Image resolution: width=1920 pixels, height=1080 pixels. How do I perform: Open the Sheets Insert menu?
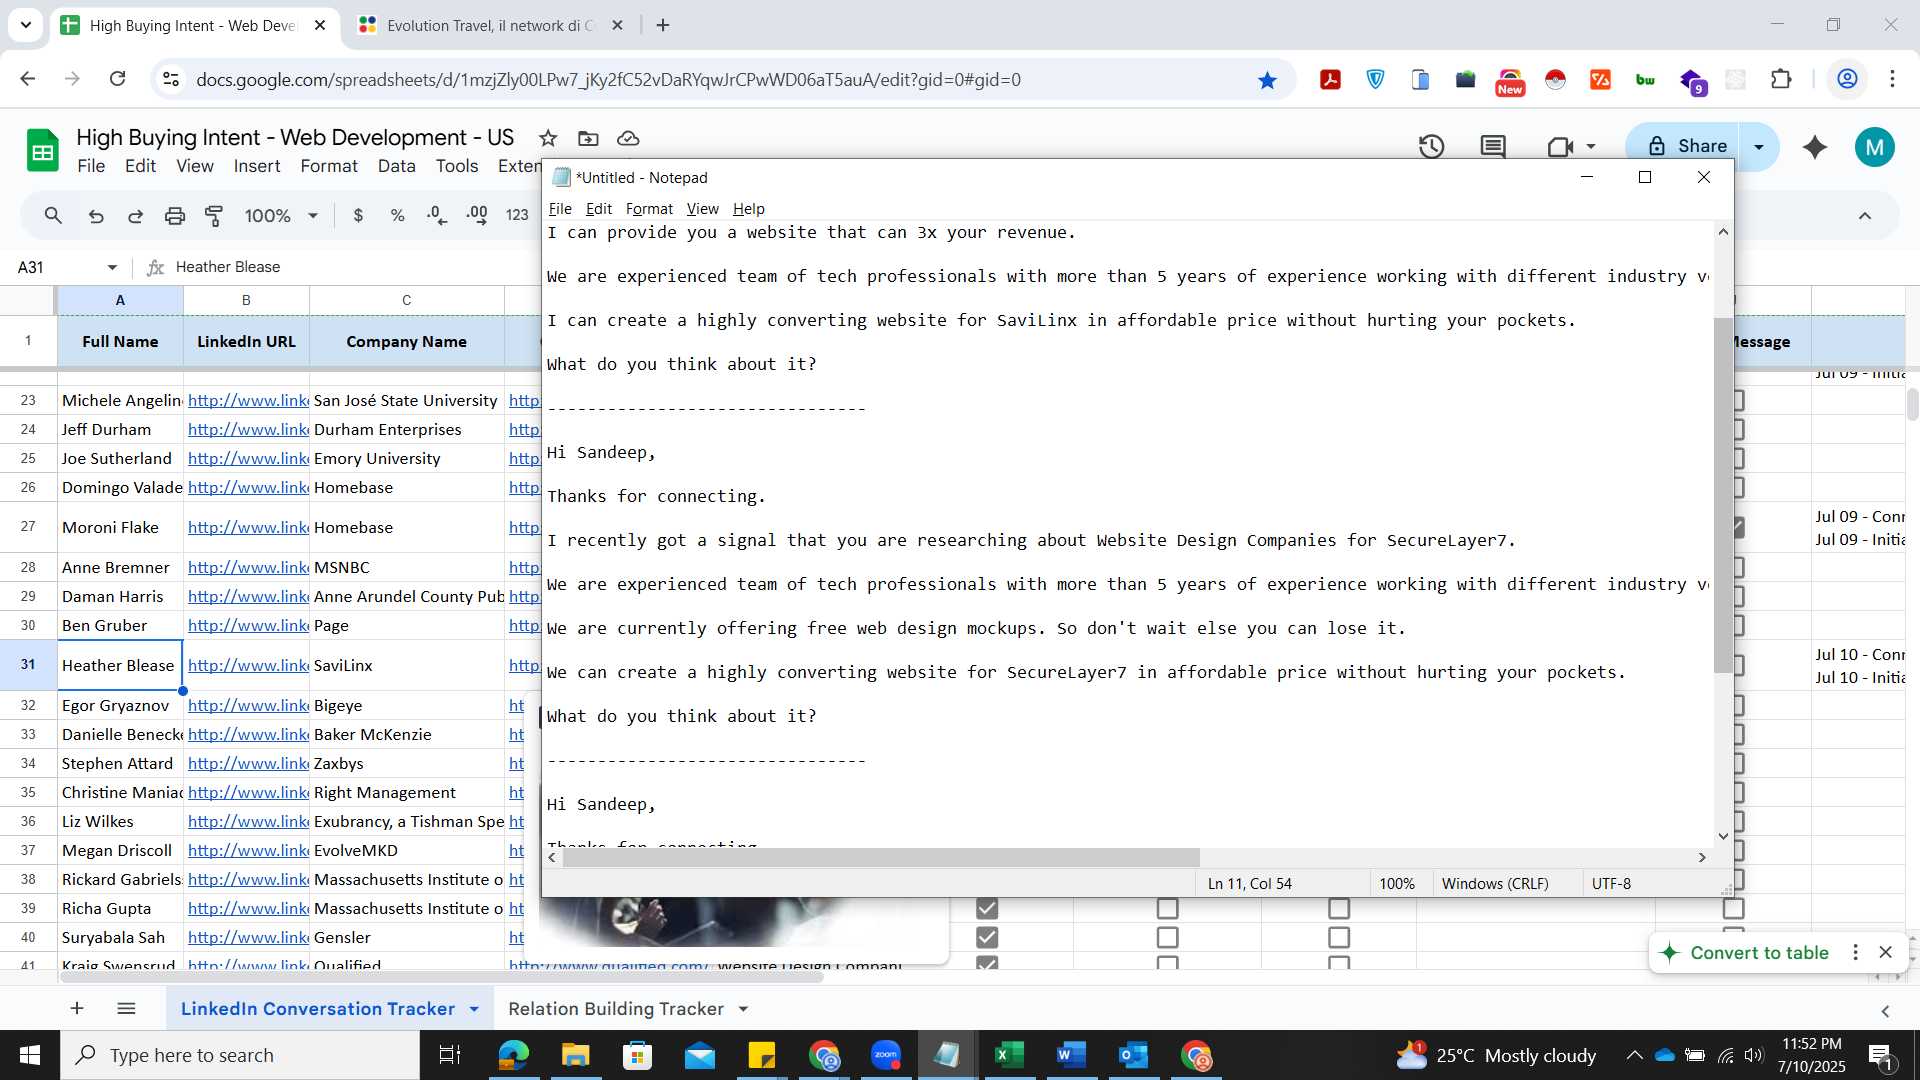pos(257,166)
